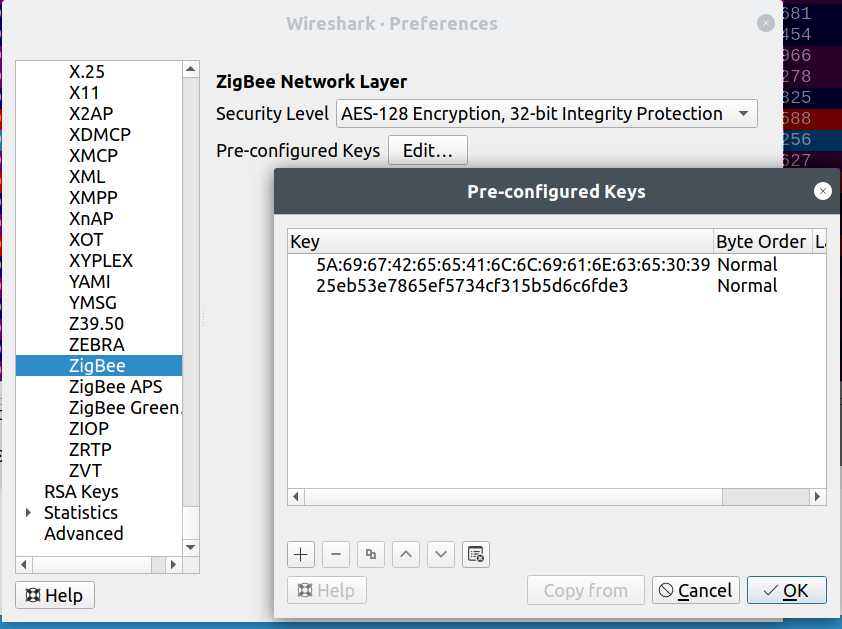Click the keys table scroll-left arrow
The height and width of the screenshot is (629, 842).
(296, 497)
